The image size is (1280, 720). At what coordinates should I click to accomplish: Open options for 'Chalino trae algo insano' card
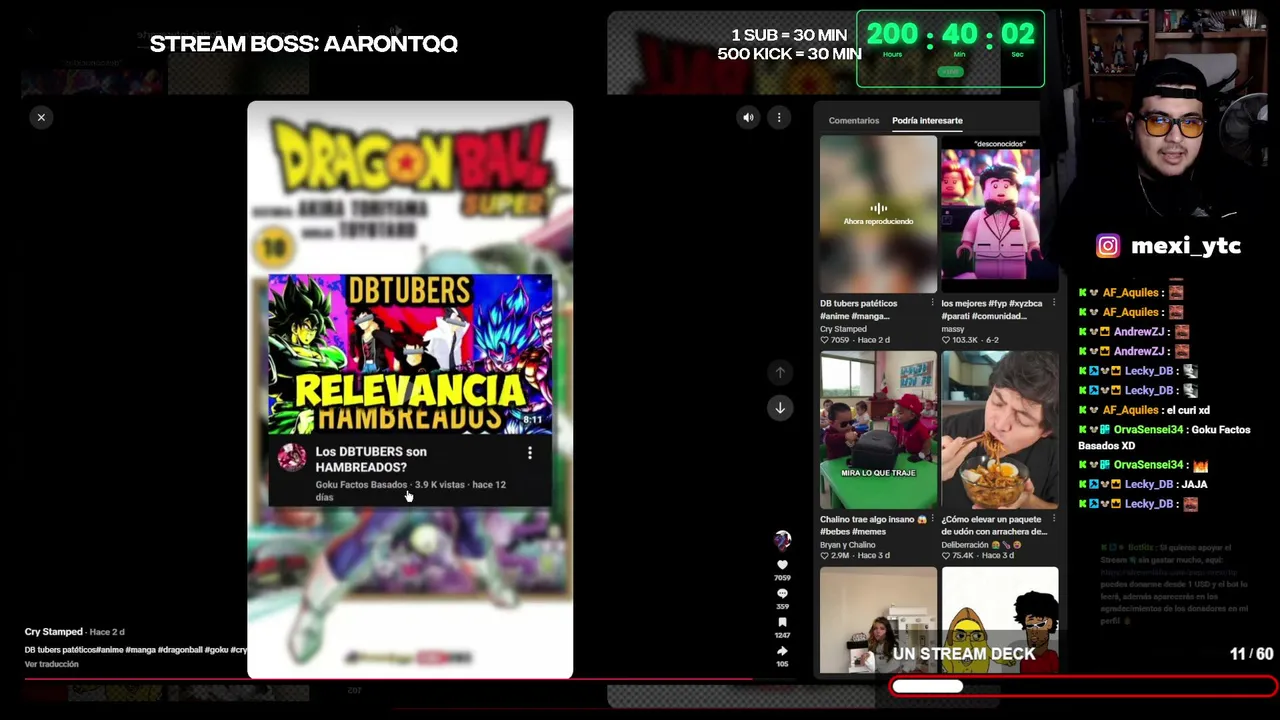click(932, 519)
